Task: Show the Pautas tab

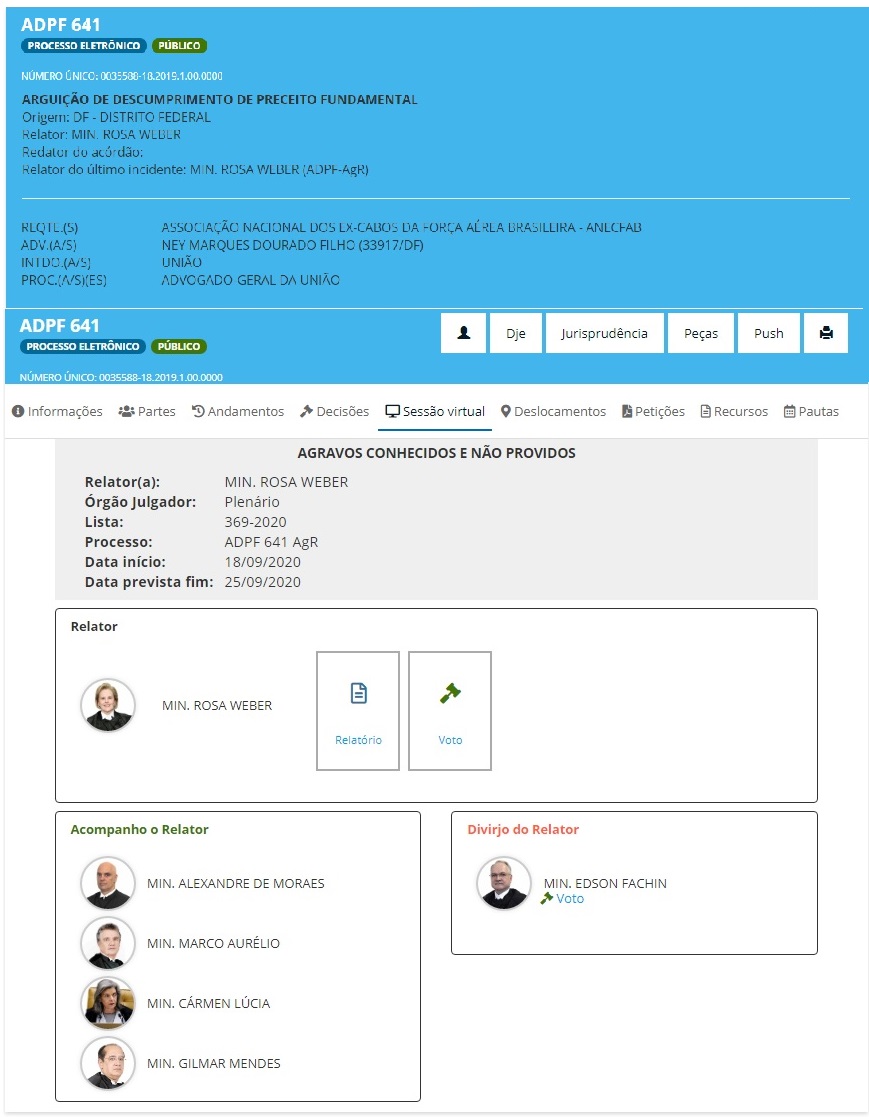Action: [x=811, y=411]
